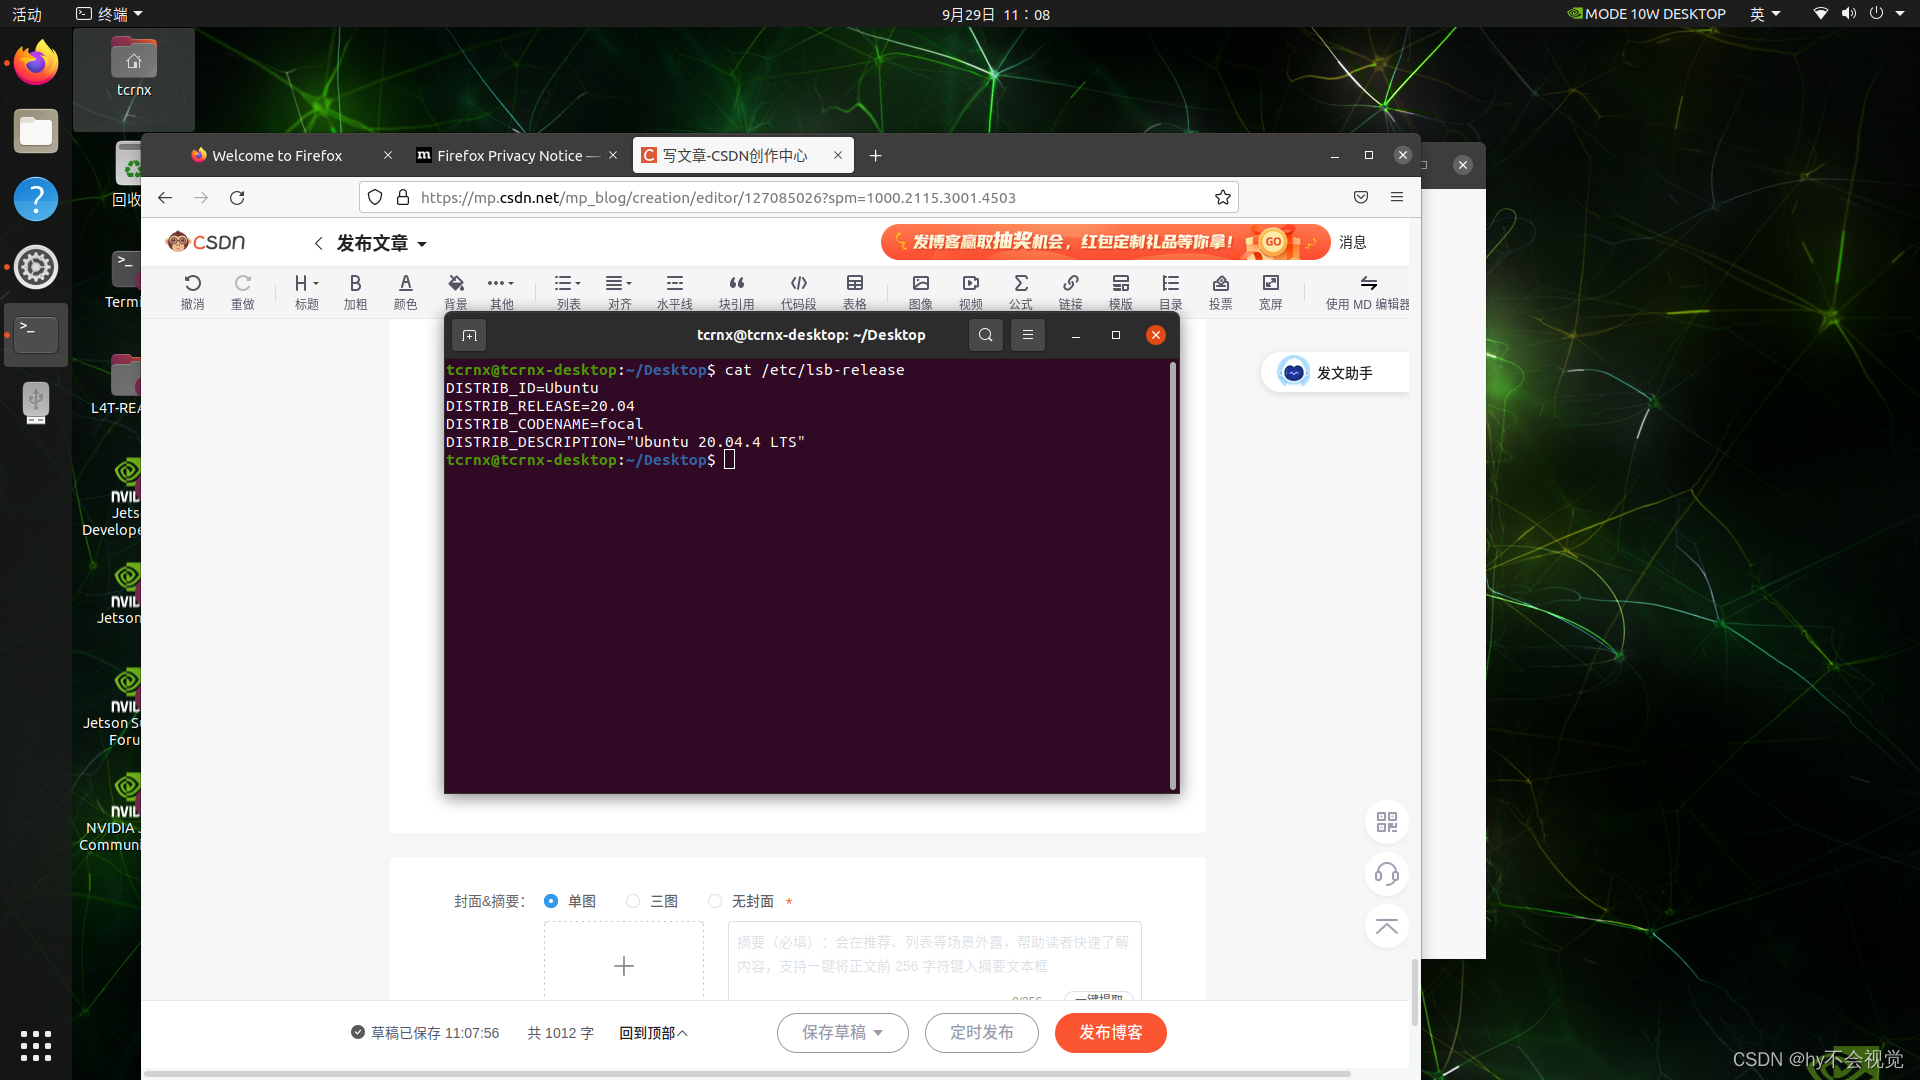Apply bold formatting with 加粗
The height and width of the screenshot is (1080, 1920).
click(x=355, y=291)
